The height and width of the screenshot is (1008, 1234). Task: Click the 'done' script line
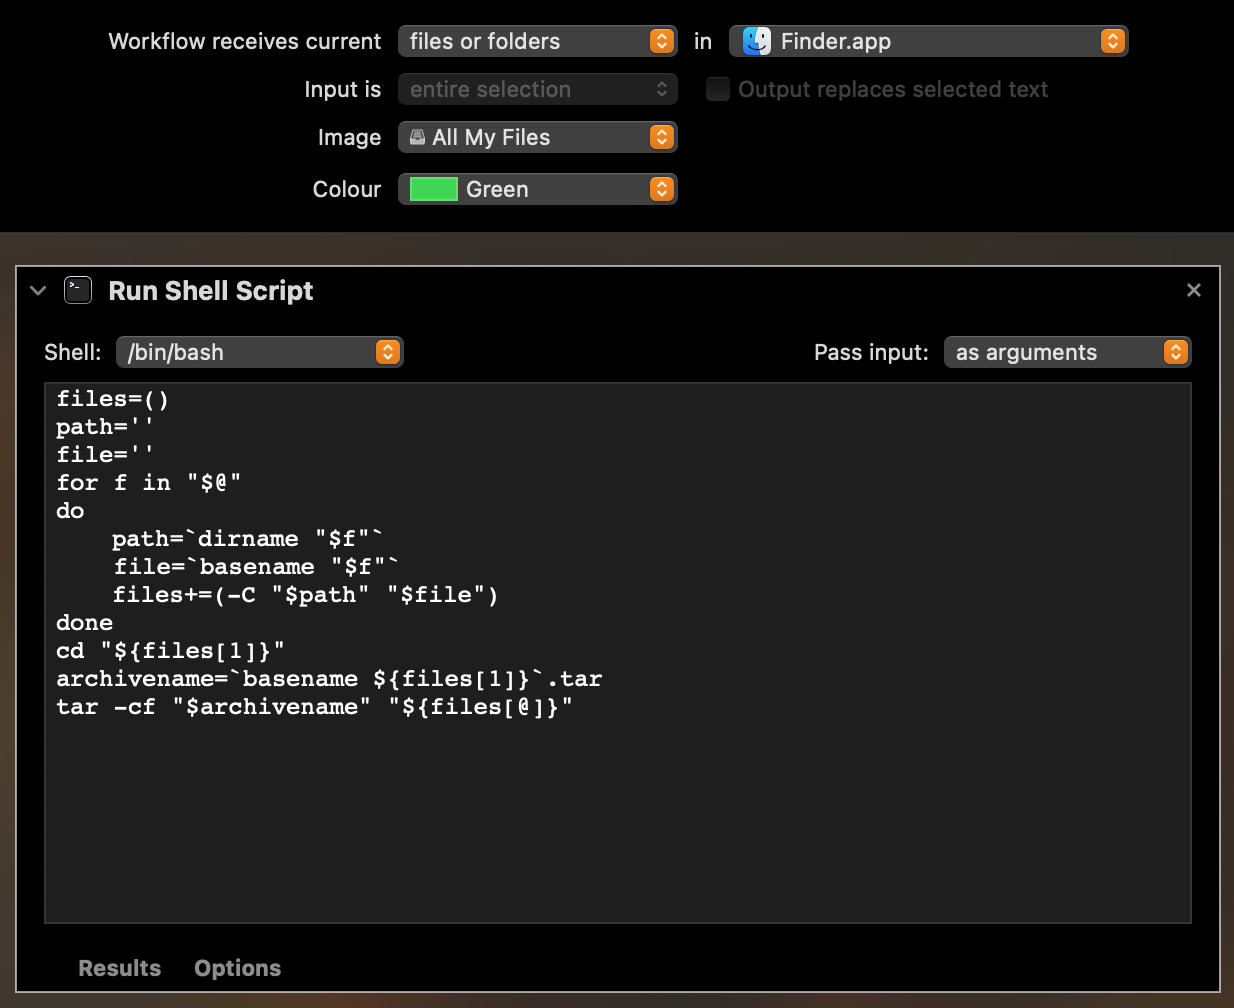tap(85, 623)
